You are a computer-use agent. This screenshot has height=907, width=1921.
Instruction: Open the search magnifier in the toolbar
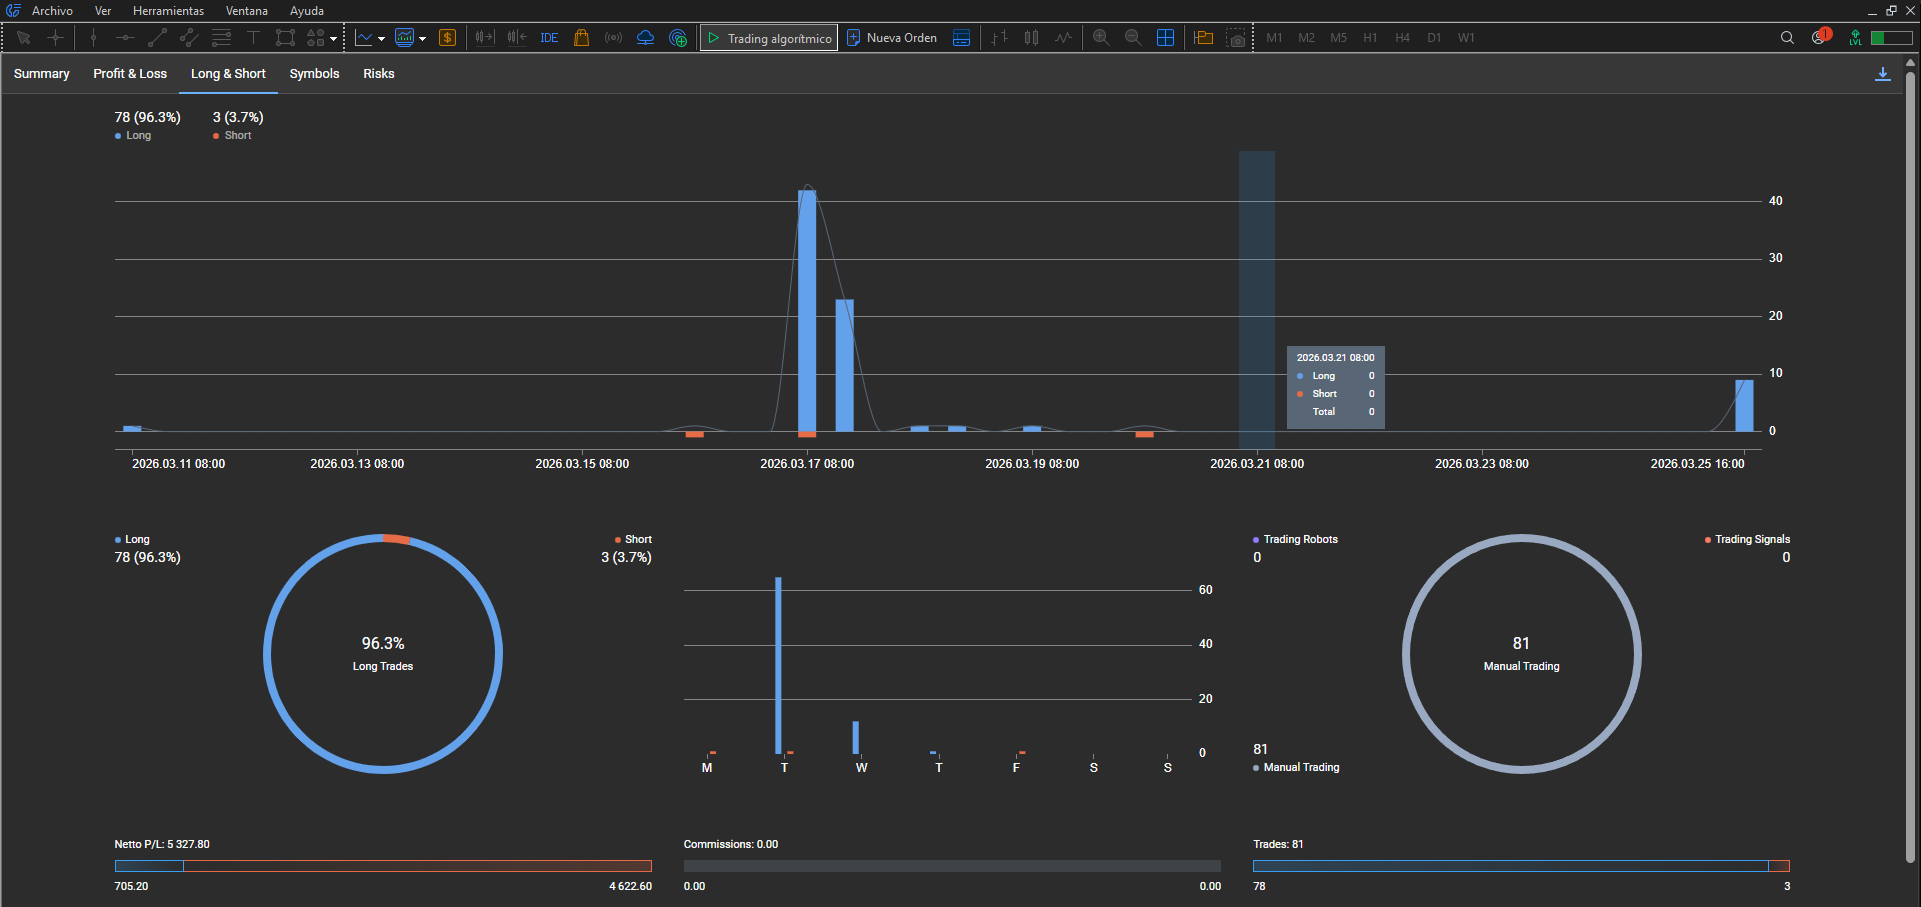(1787, 38)
